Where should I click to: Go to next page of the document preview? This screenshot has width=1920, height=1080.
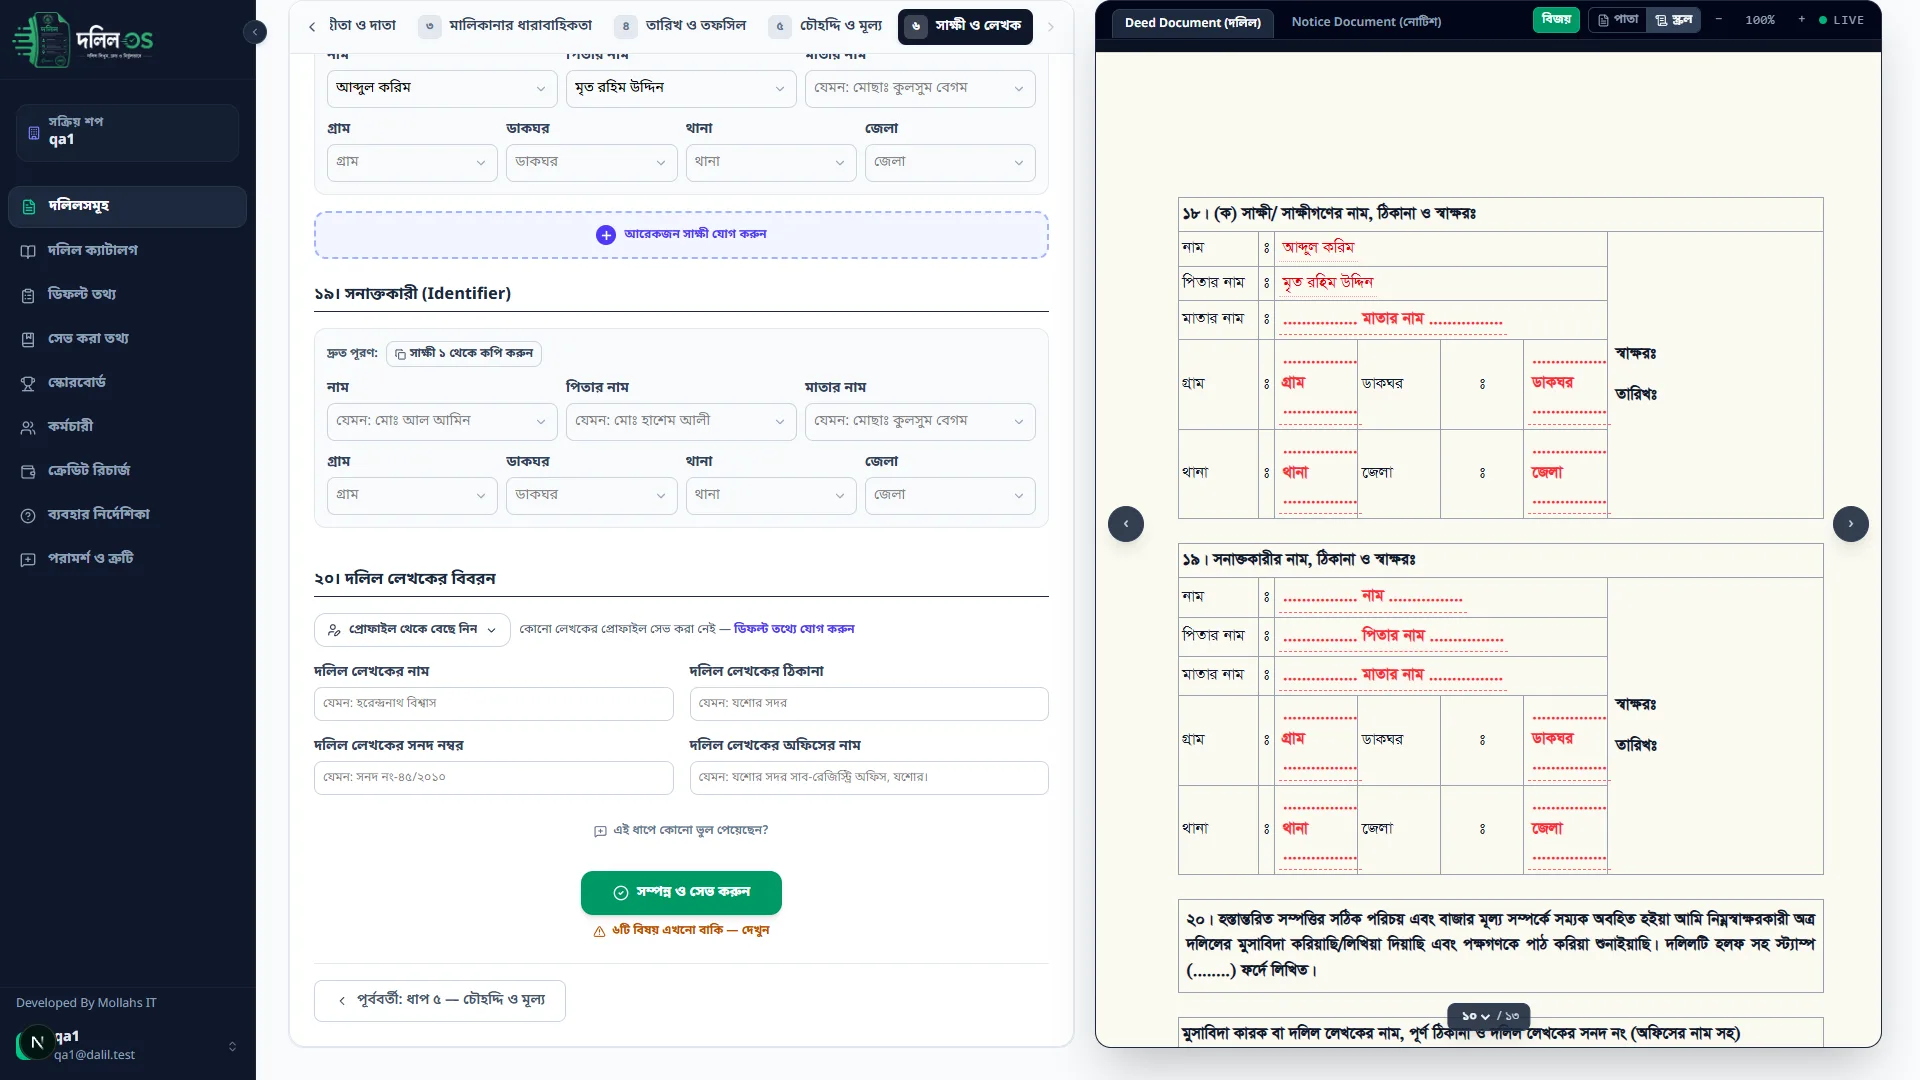(x=1851, y=524)
